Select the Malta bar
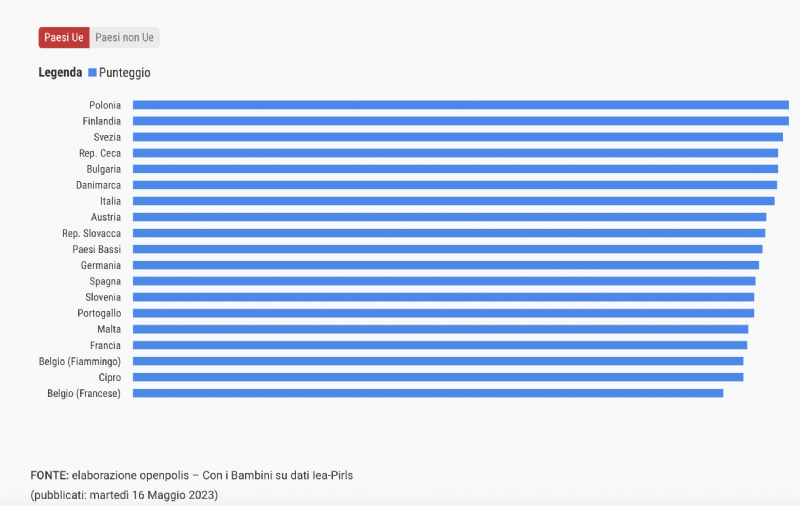The image size is (800, 506). tap(440, 330)
